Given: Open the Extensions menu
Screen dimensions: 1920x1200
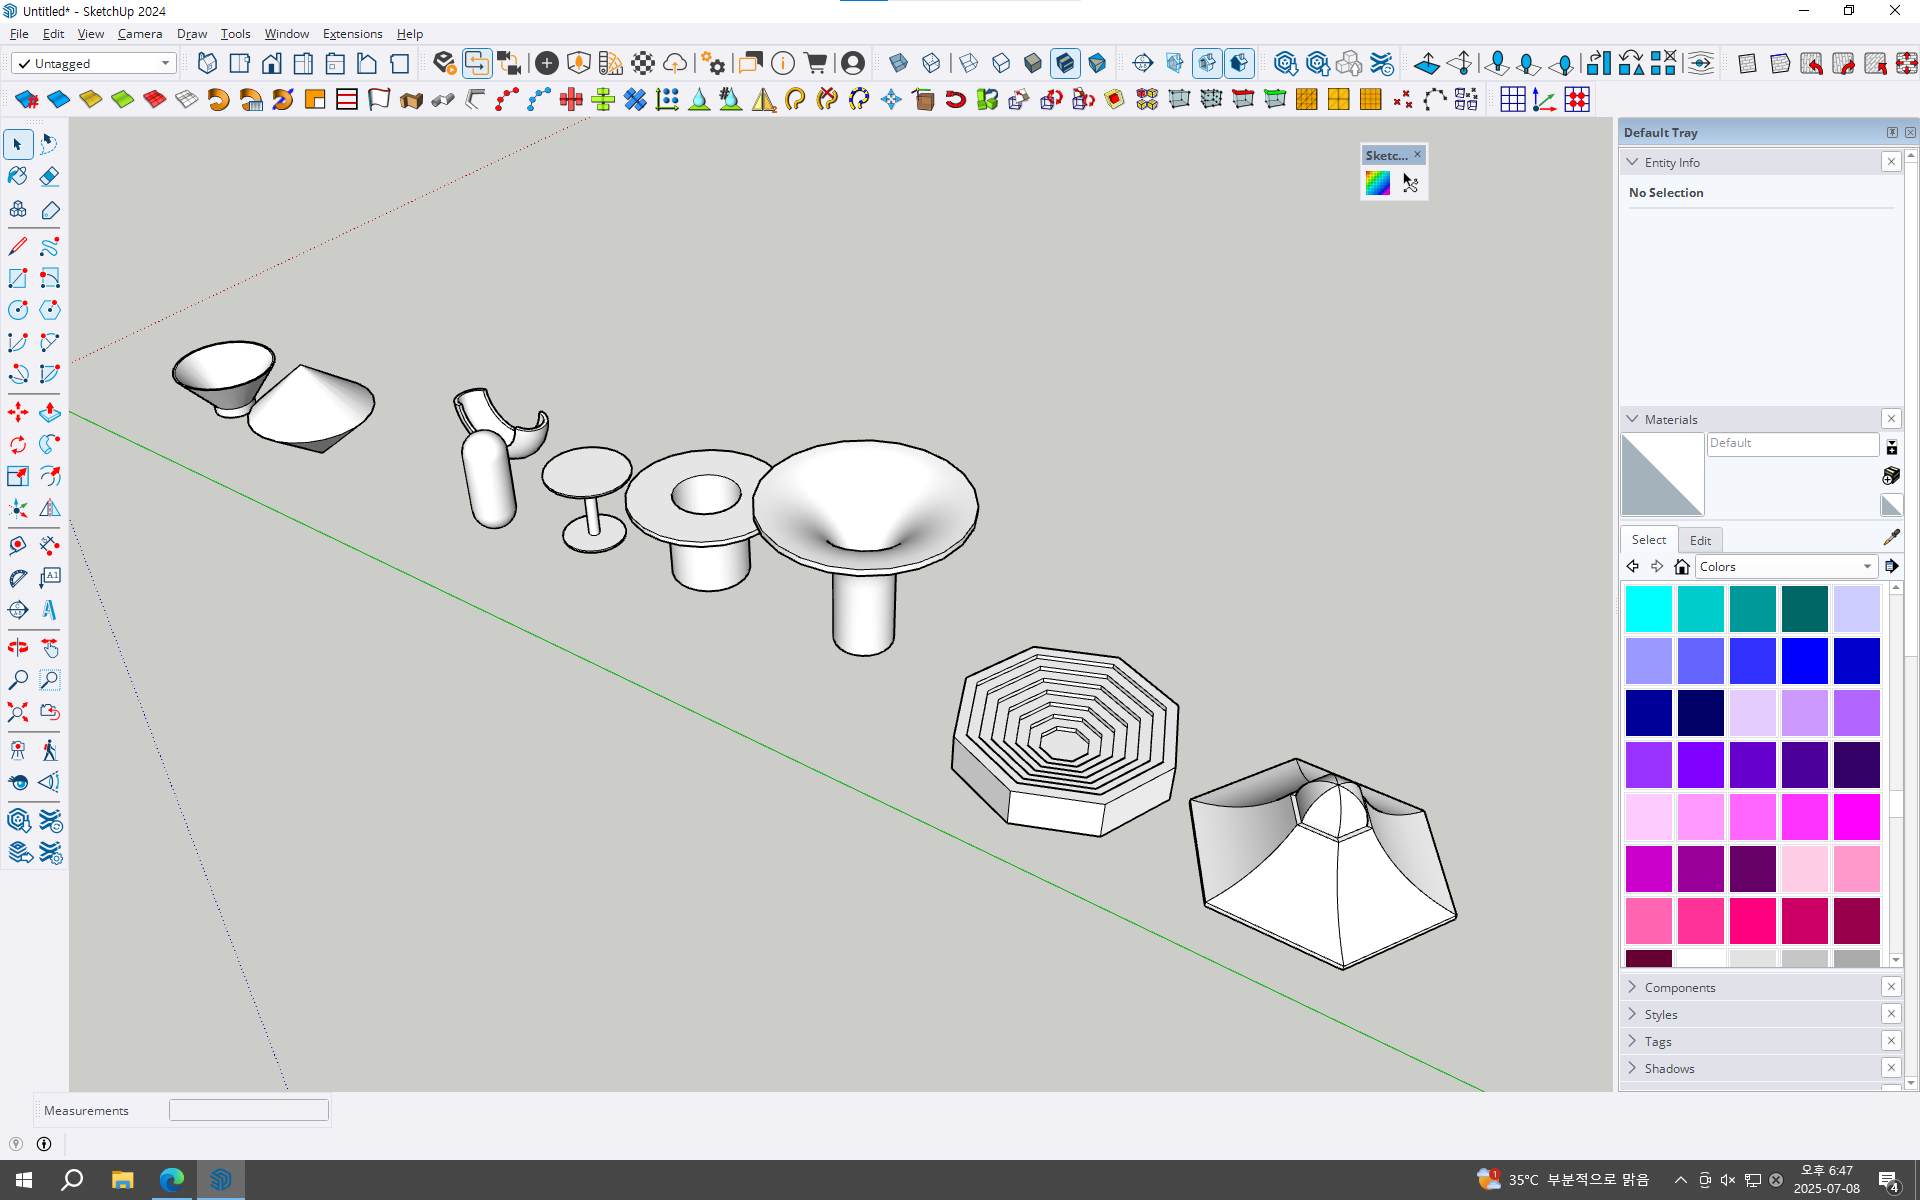Looking at the screenshot, I should click(352, 33).
